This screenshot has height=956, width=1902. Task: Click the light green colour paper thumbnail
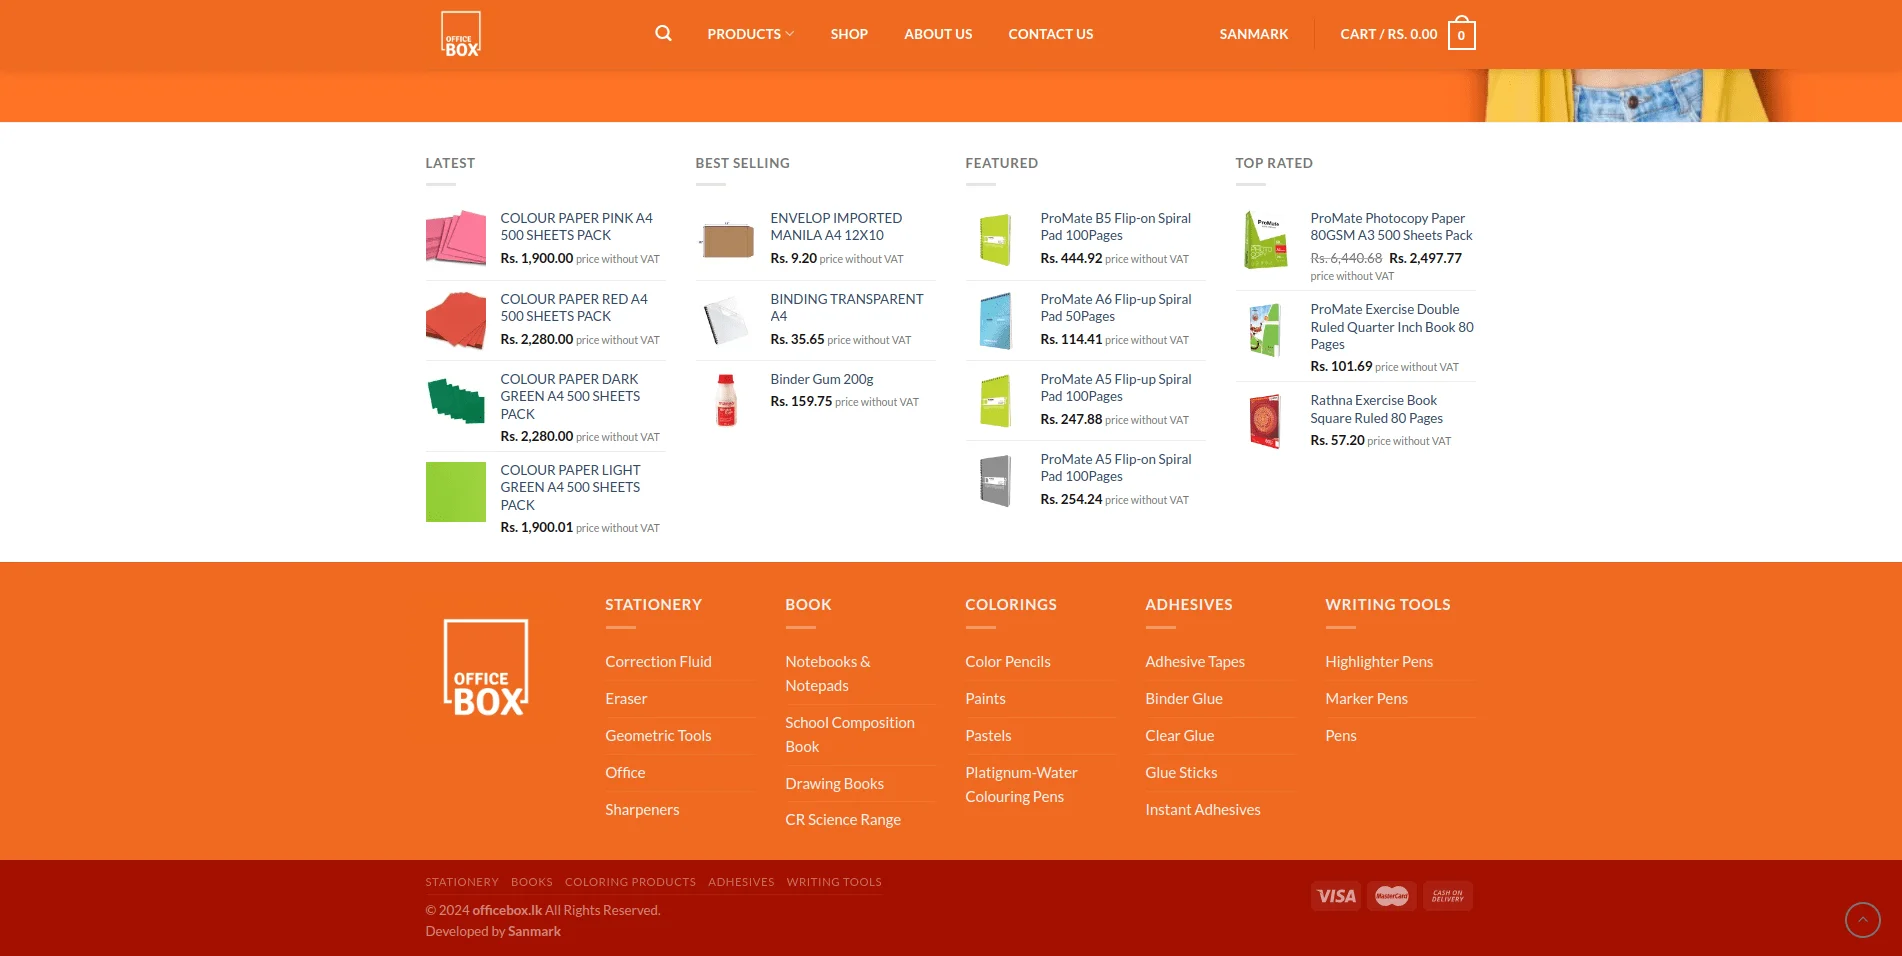point(456,492)
